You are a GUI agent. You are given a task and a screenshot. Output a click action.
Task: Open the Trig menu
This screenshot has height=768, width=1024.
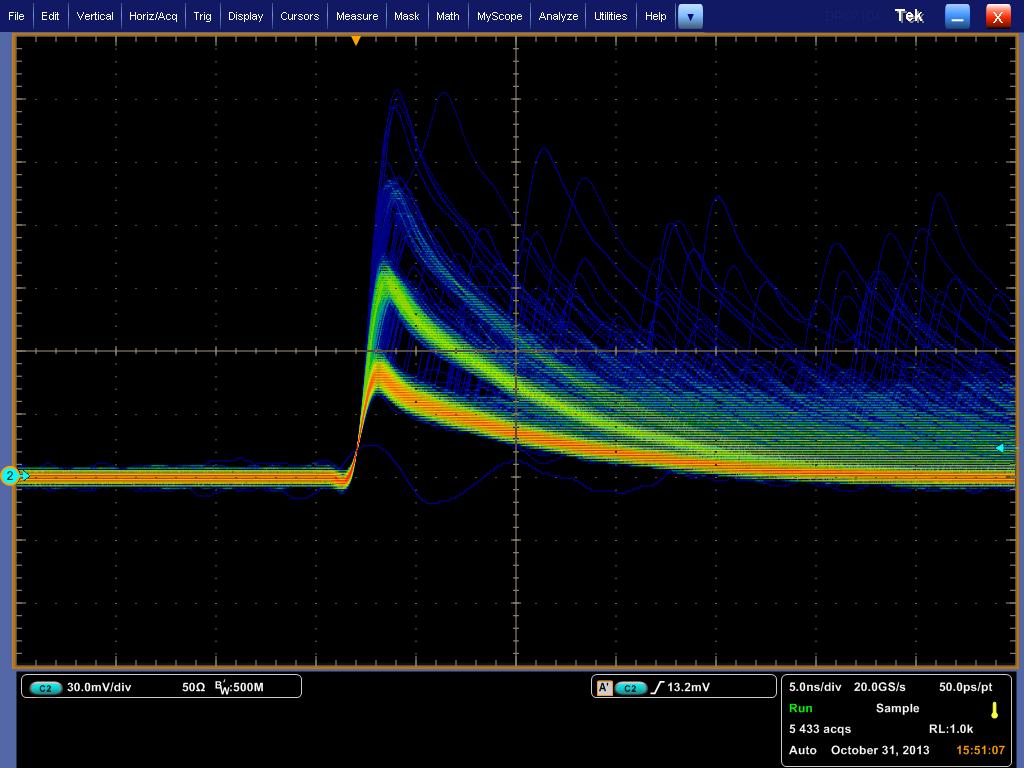[202, 16]
